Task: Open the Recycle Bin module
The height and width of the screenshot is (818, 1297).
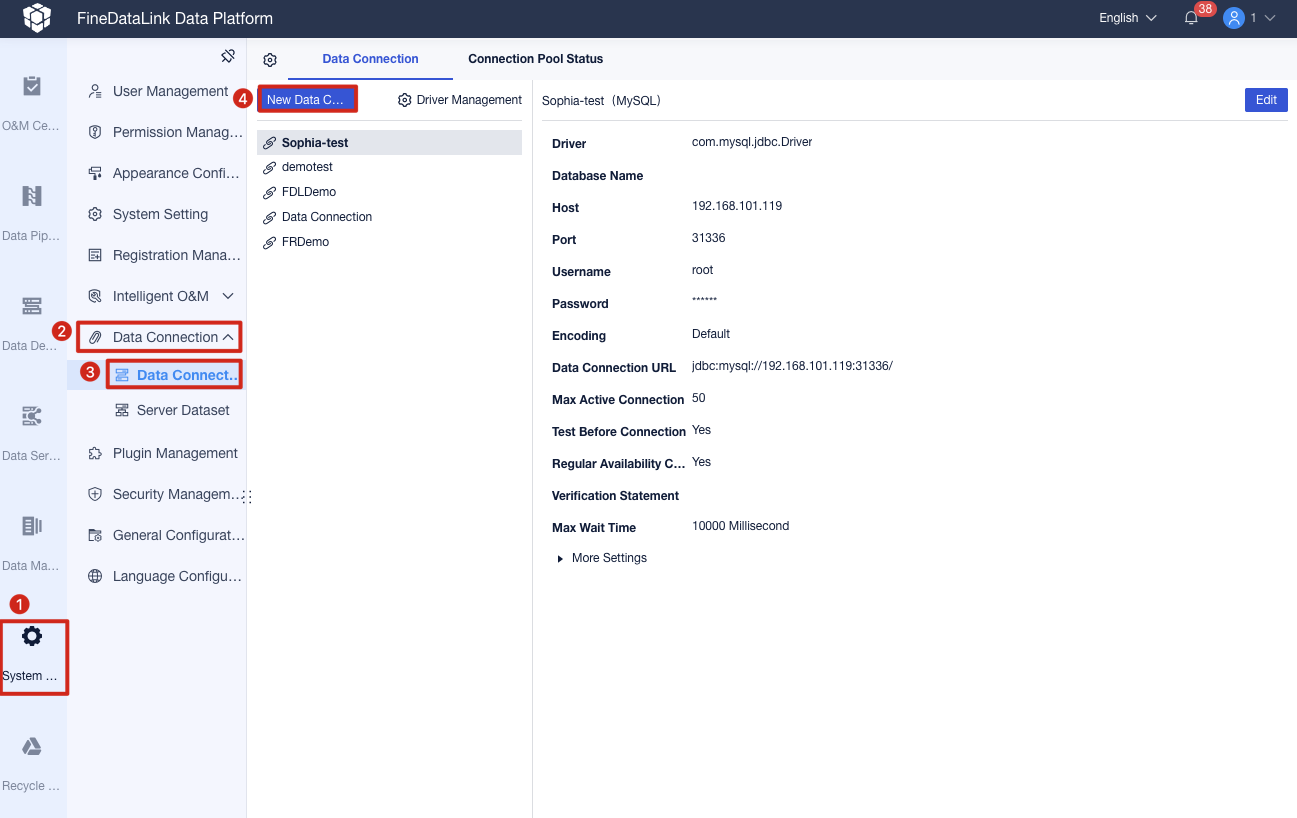Action: [x=33, y=755]
